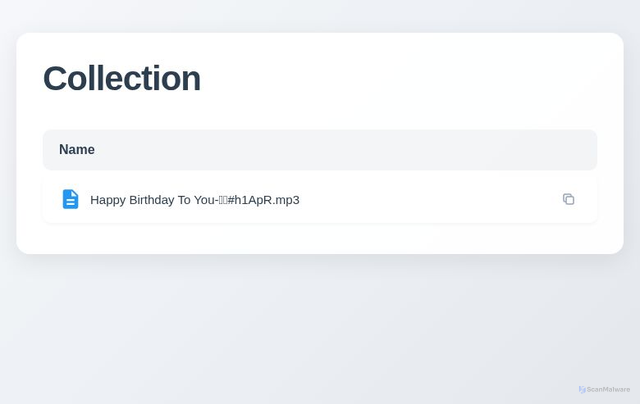The width and height of the screenshot is (640, 404).
Task: Click the Name column header
Action: [x=77, y=150]
